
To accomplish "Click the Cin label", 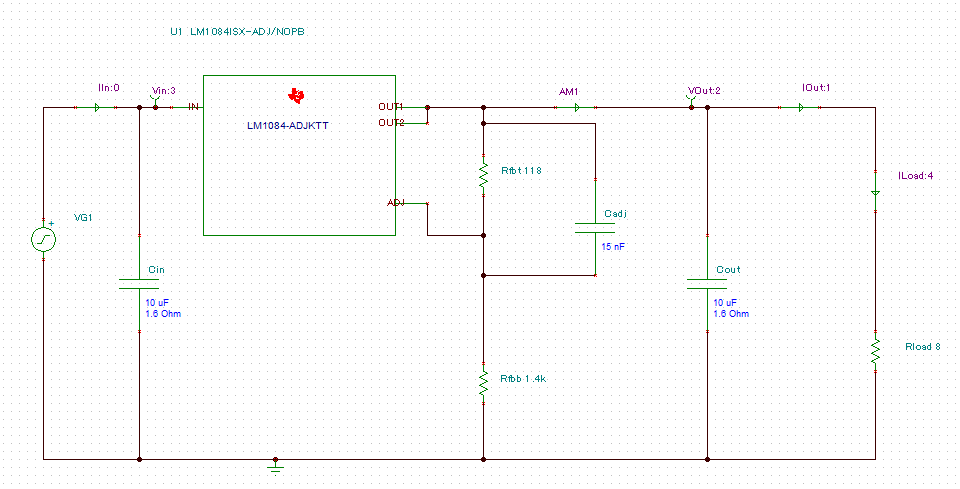I will coord(156,269).
